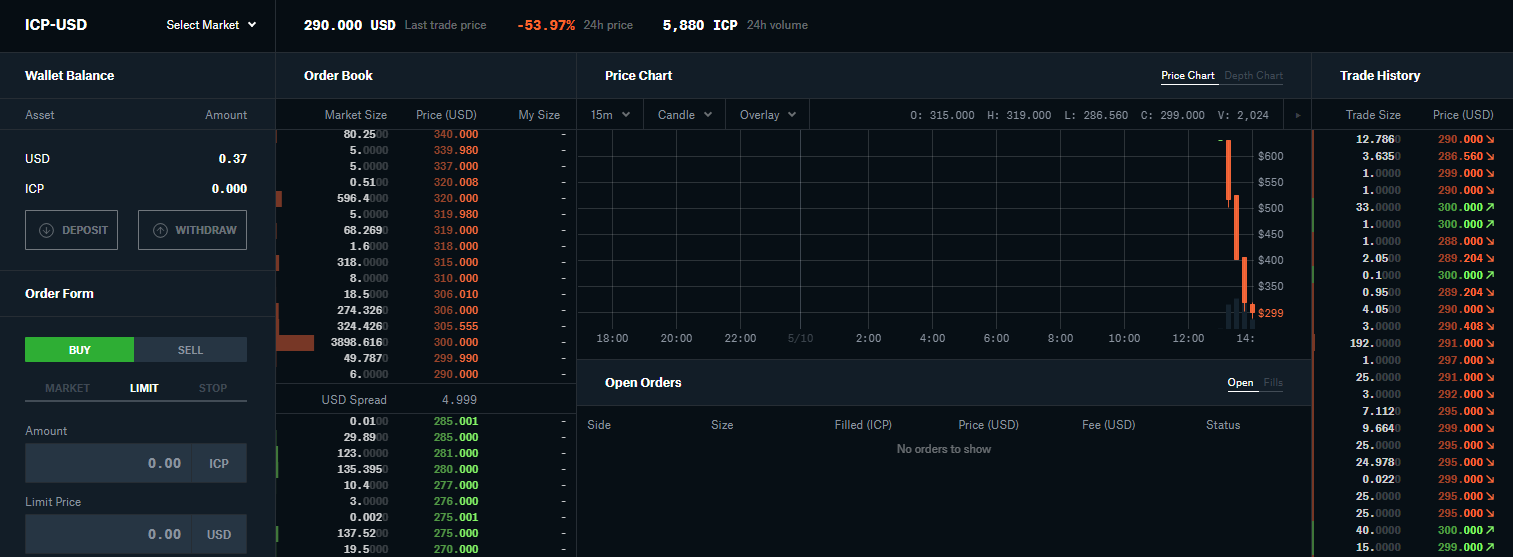This screenshot has width=1513, height=557.
Task: Click the ask price 299.990
Action: click(x=456, y=358)
